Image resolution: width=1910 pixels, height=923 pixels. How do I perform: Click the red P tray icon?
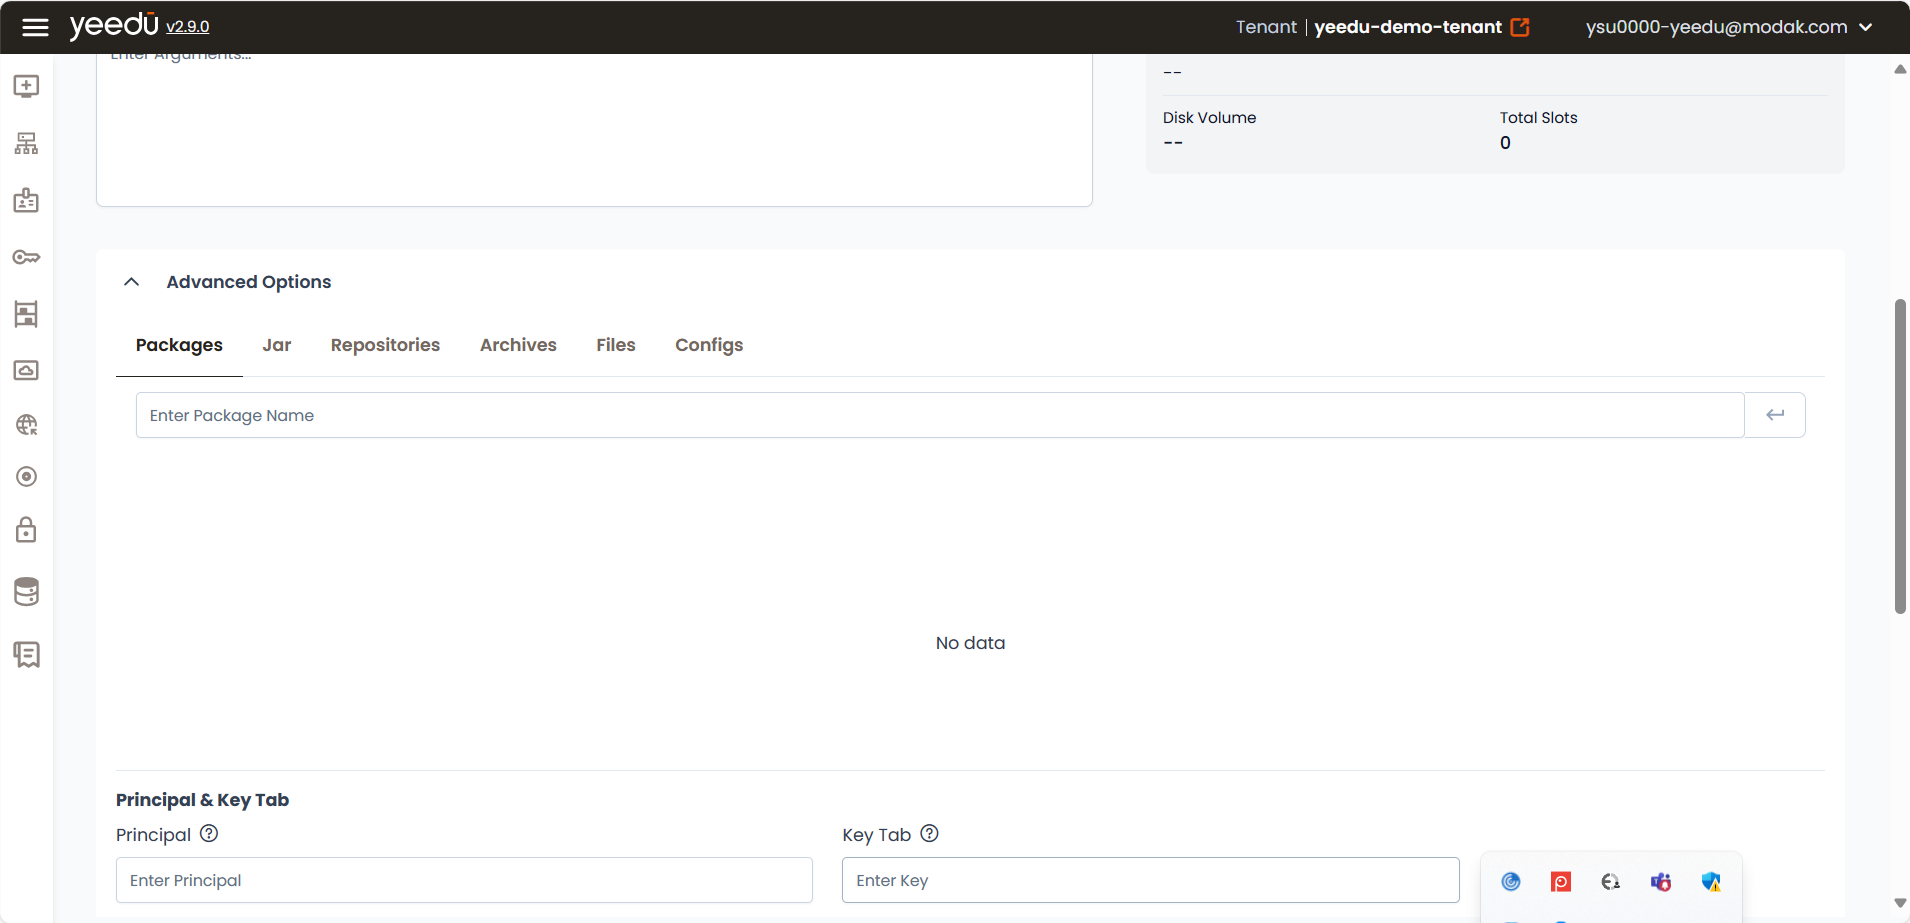[x=1561, y=881]
